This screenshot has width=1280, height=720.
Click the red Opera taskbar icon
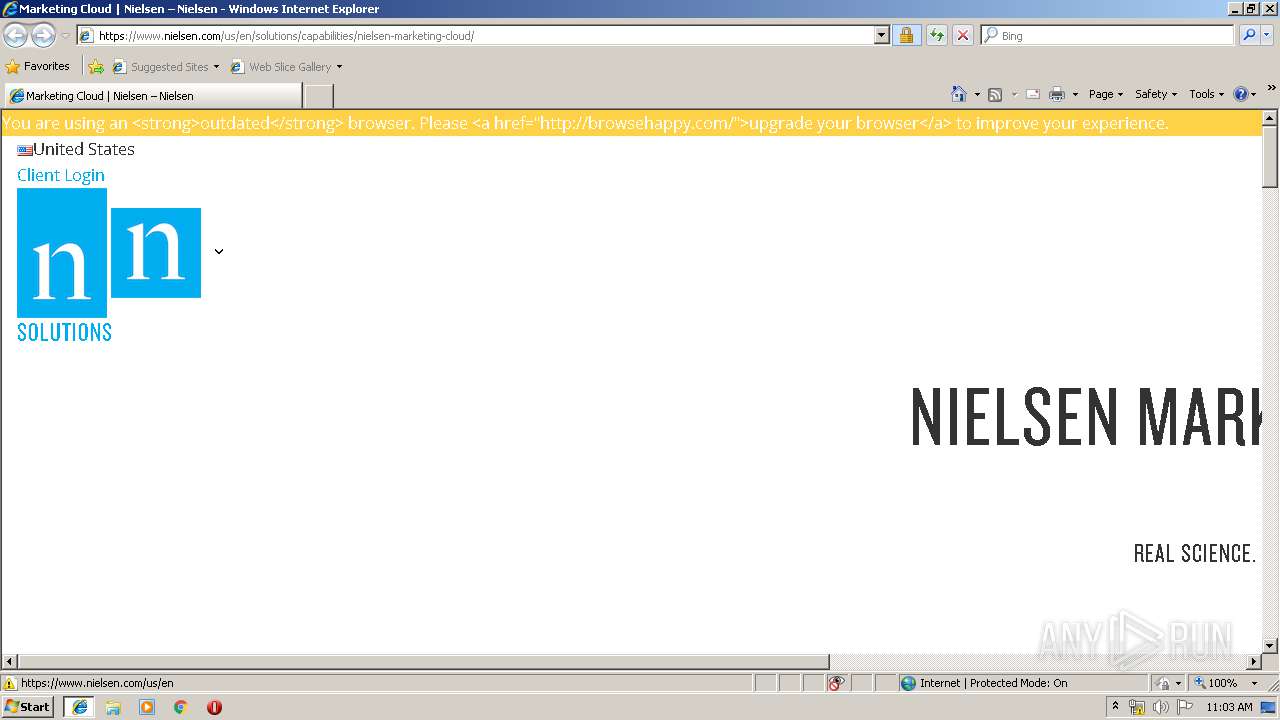[214, 707]
